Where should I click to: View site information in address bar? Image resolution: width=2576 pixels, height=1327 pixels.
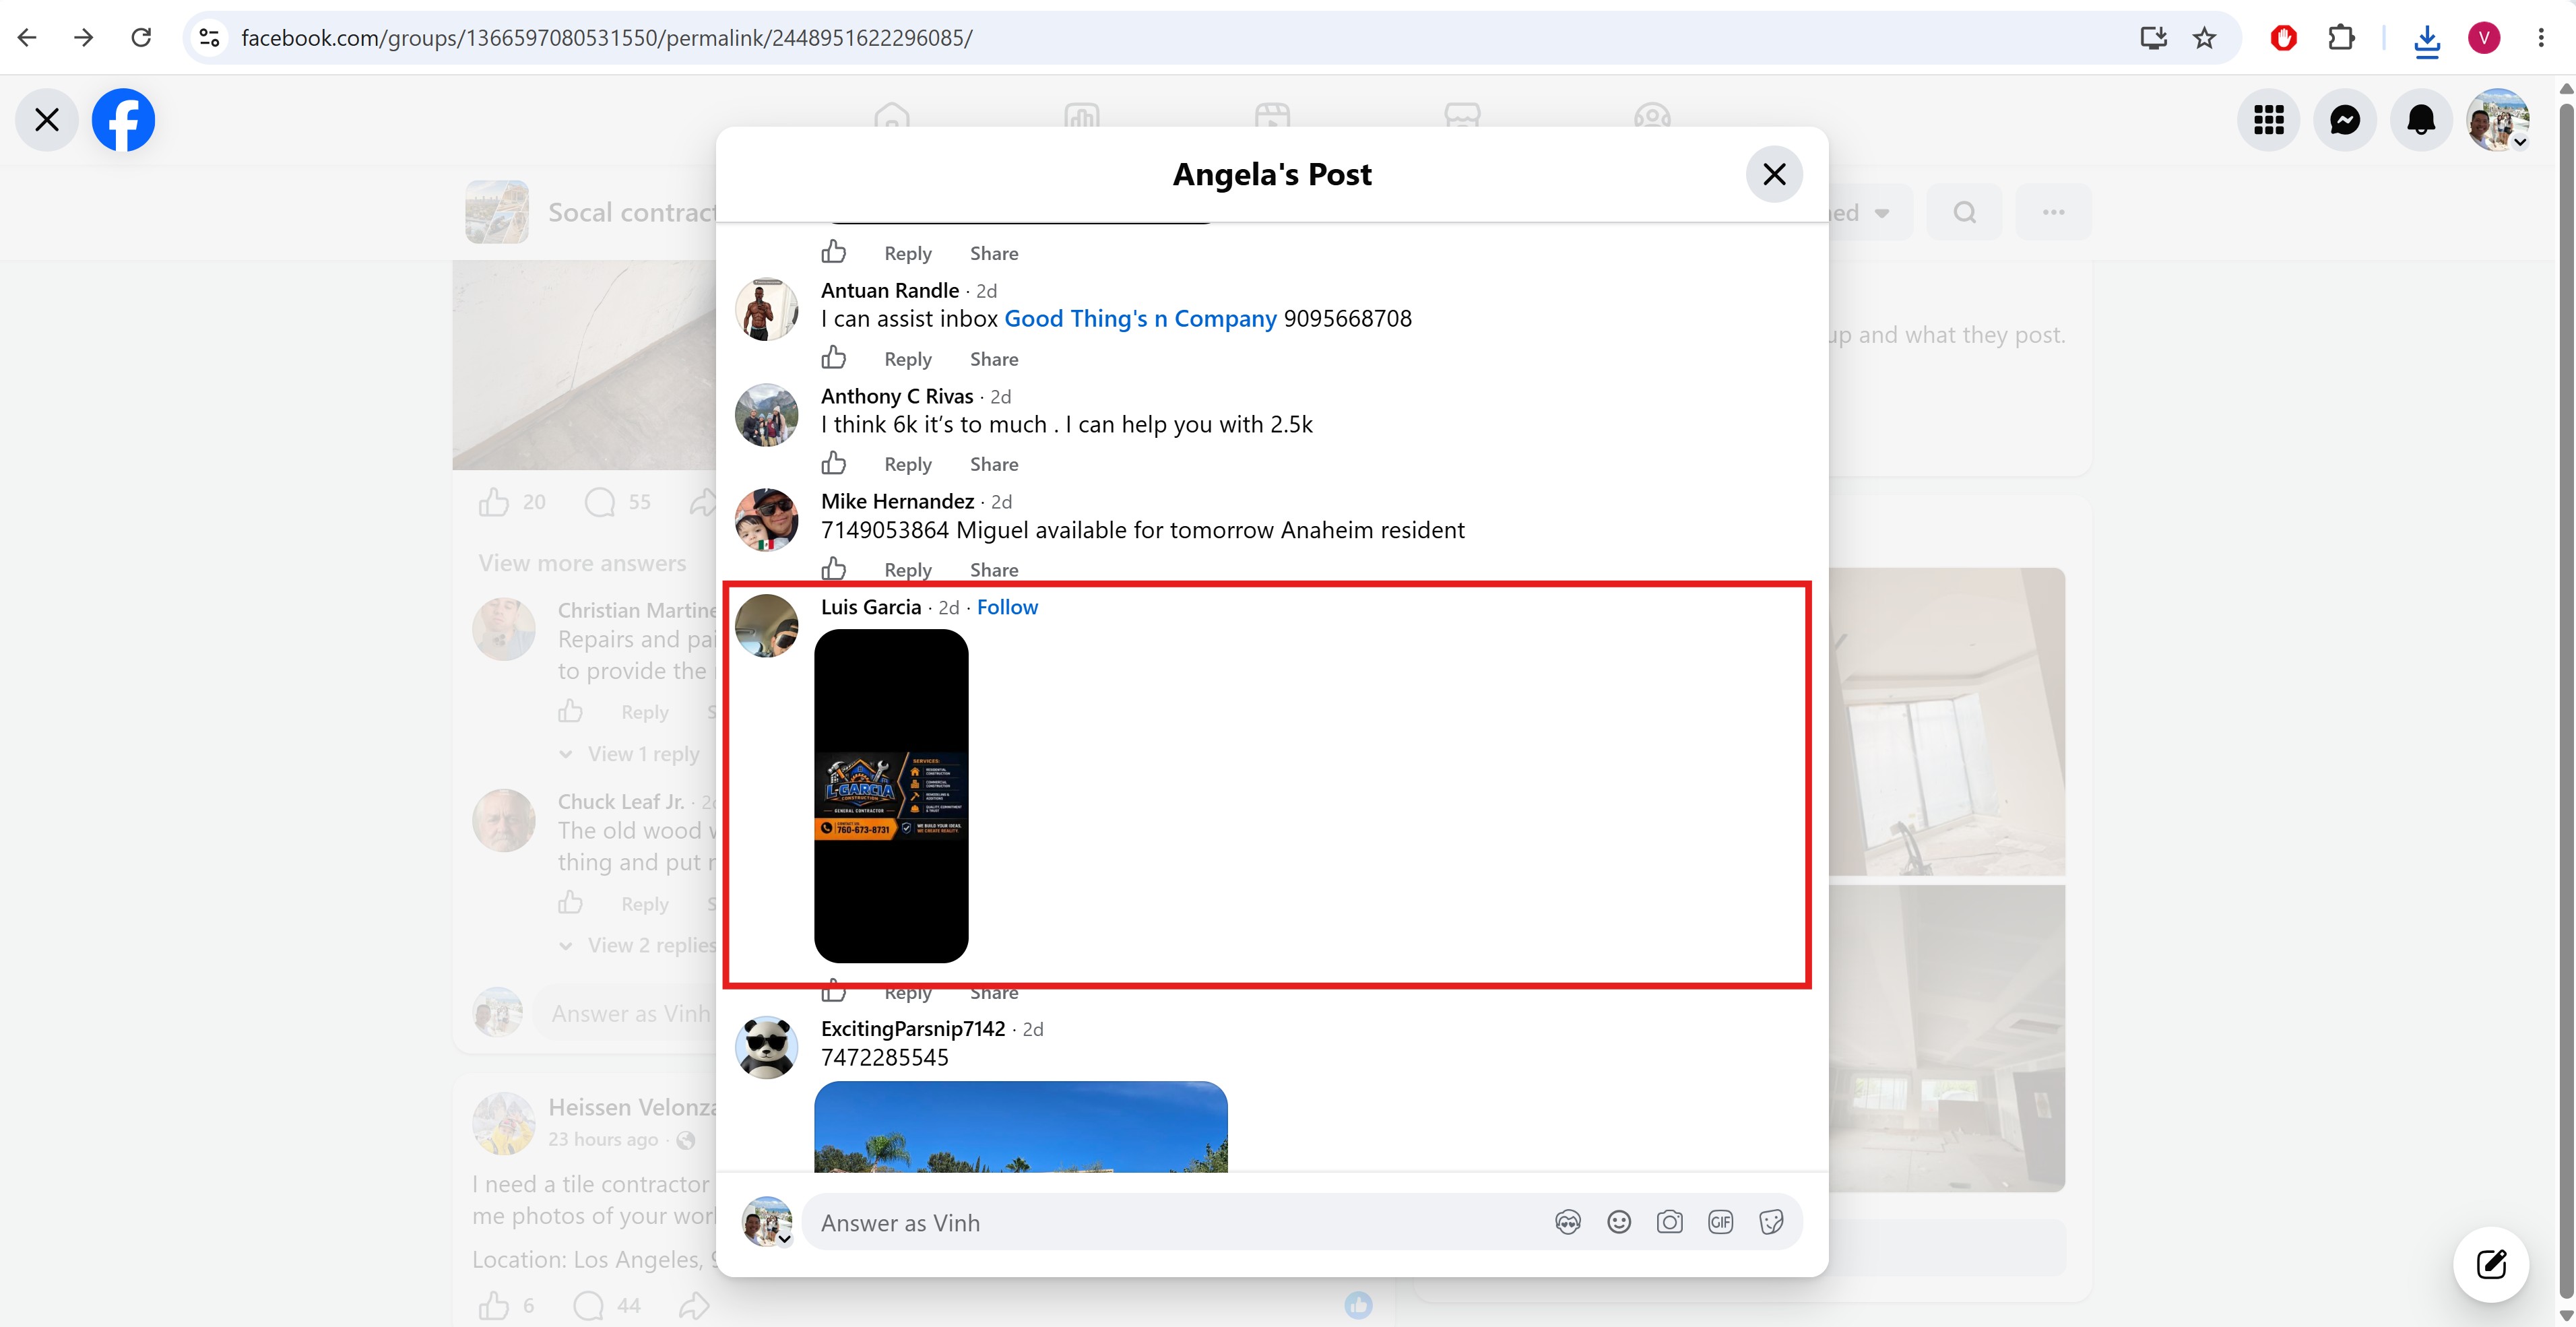[209, 38]
